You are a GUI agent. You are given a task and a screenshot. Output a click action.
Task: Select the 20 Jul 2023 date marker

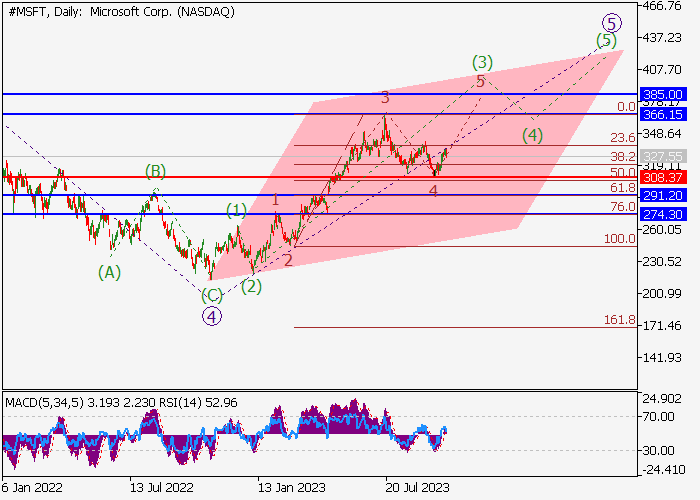point(417,486)
